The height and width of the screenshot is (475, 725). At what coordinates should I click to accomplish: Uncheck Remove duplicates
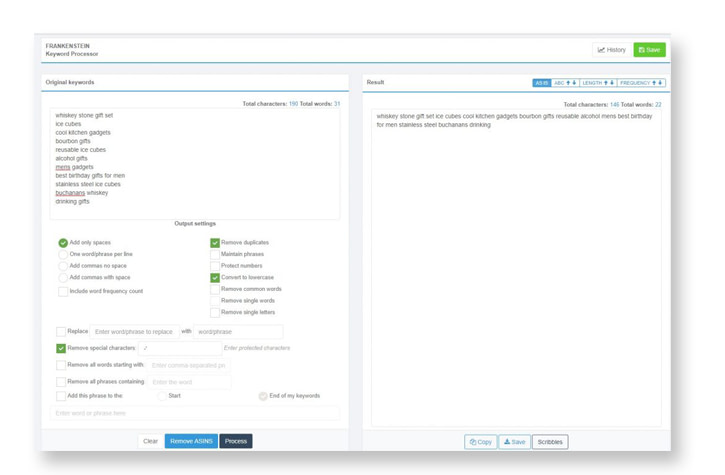pyautogui.click(x=215, y=243)
